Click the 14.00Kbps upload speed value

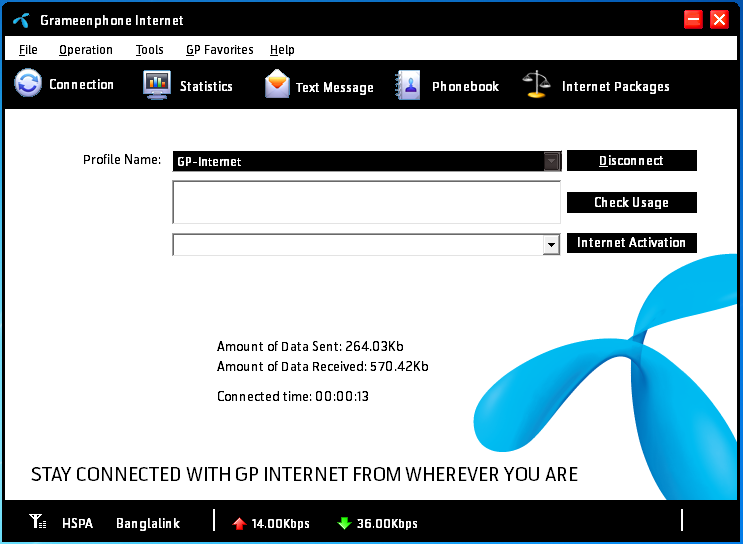[x=281, y=524]
